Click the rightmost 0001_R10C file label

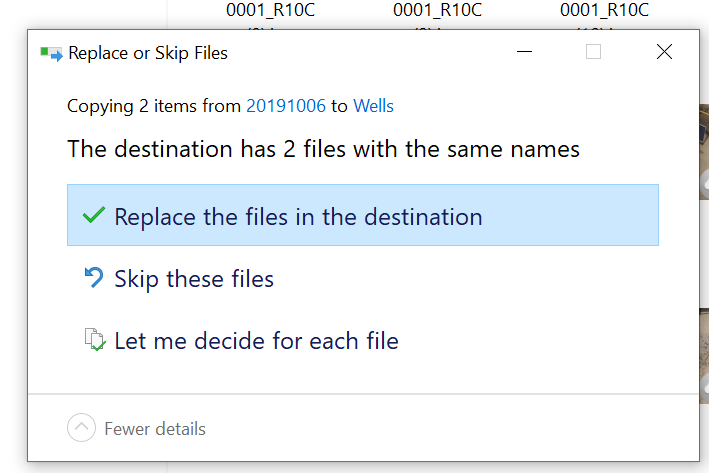[x=604, y=10]
